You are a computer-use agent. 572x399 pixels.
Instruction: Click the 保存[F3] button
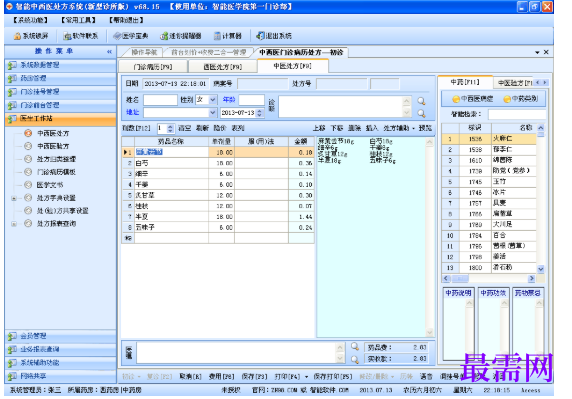[254, 377]
